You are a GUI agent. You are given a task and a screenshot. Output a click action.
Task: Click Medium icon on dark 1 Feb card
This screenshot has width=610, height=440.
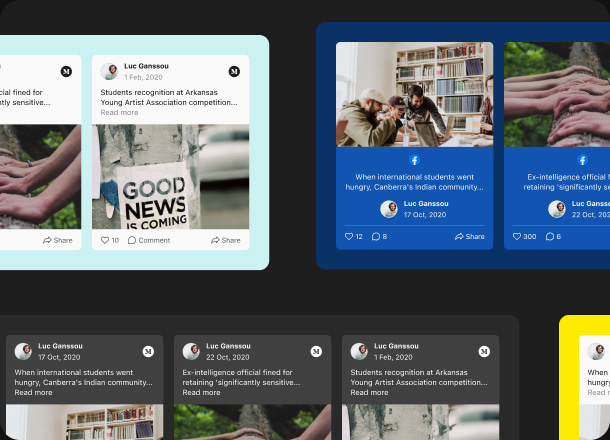[x=484, y=352]
